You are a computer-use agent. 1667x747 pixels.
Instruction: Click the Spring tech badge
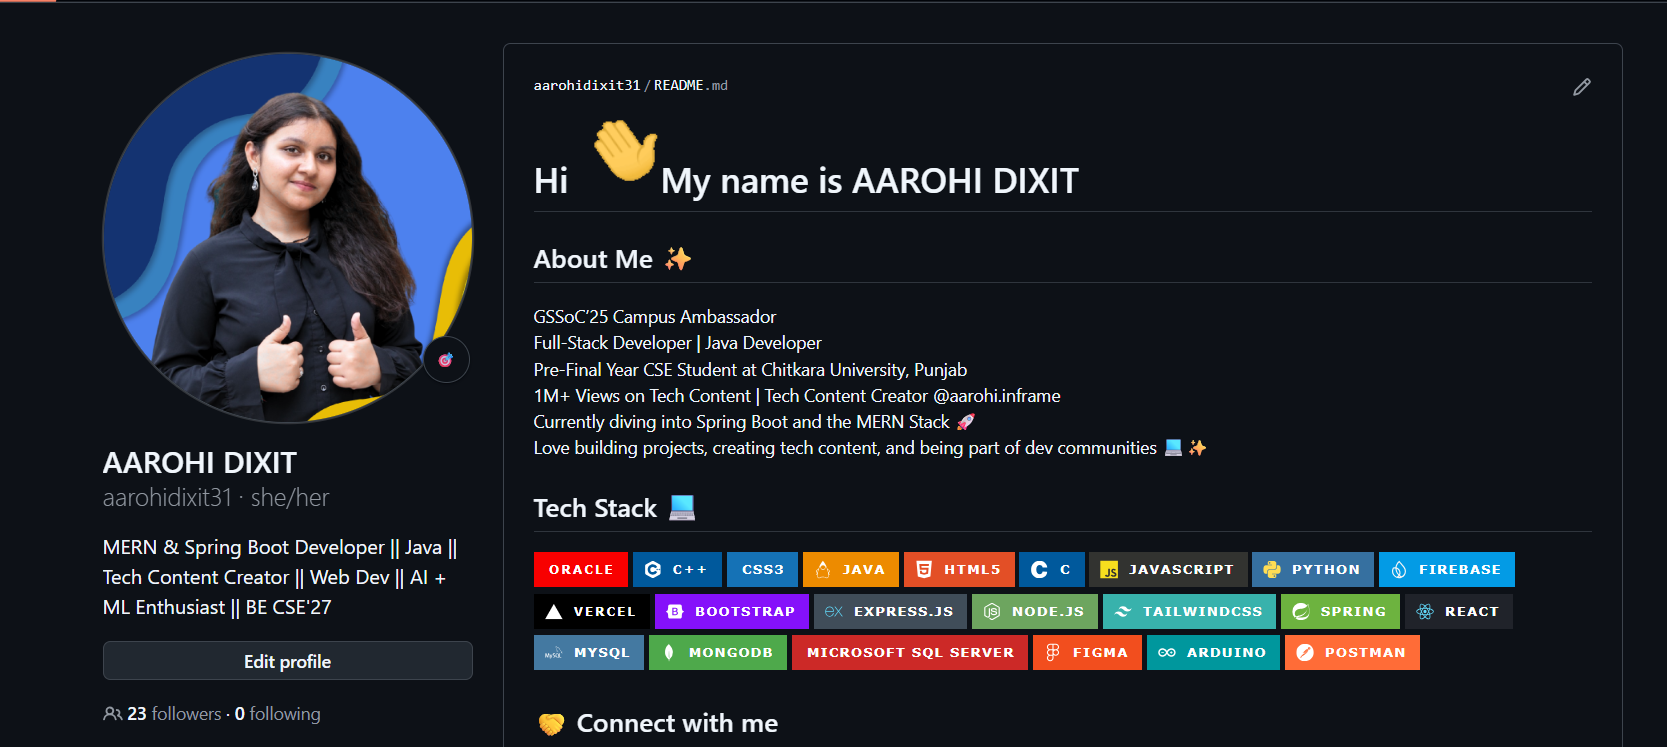(1340, 611)
